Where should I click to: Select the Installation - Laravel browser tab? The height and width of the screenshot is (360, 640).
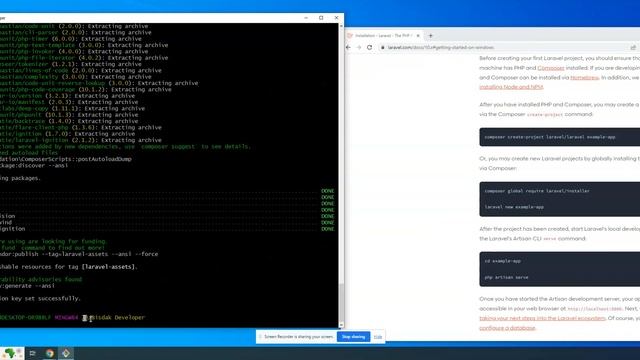coord(384,36)
